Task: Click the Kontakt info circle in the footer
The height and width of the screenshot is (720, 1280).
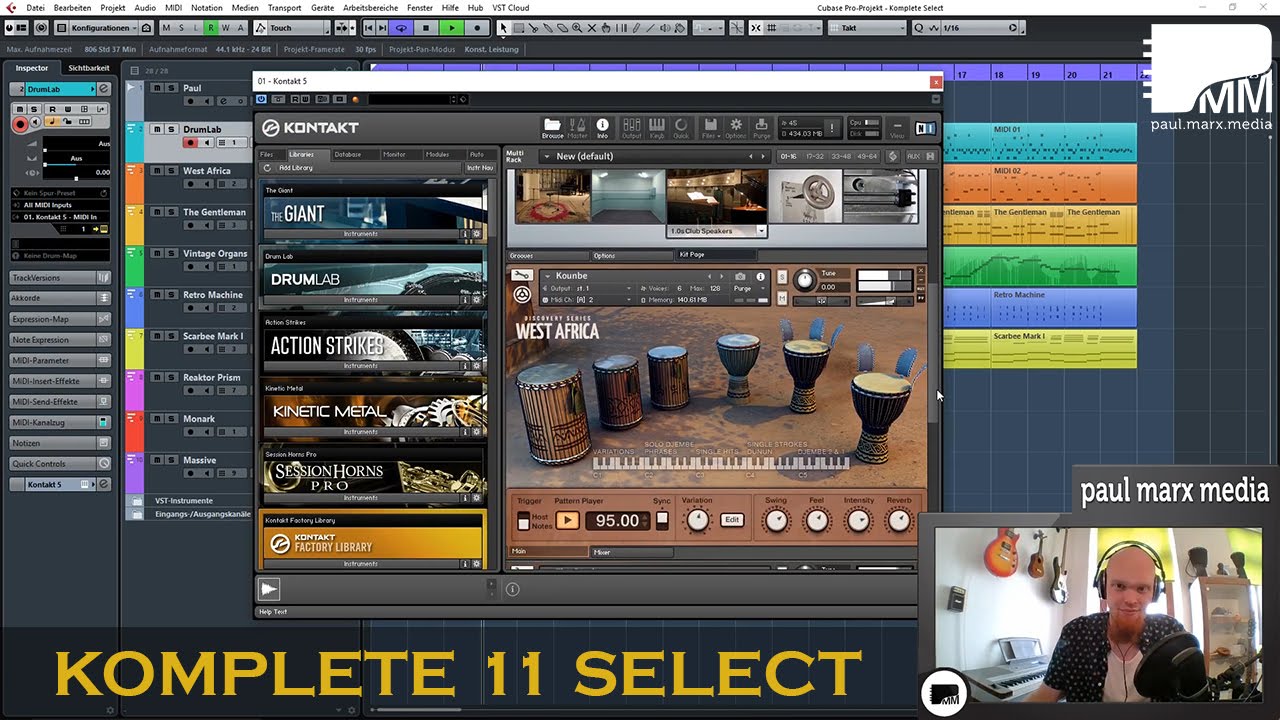Action: tap(512, 589)
